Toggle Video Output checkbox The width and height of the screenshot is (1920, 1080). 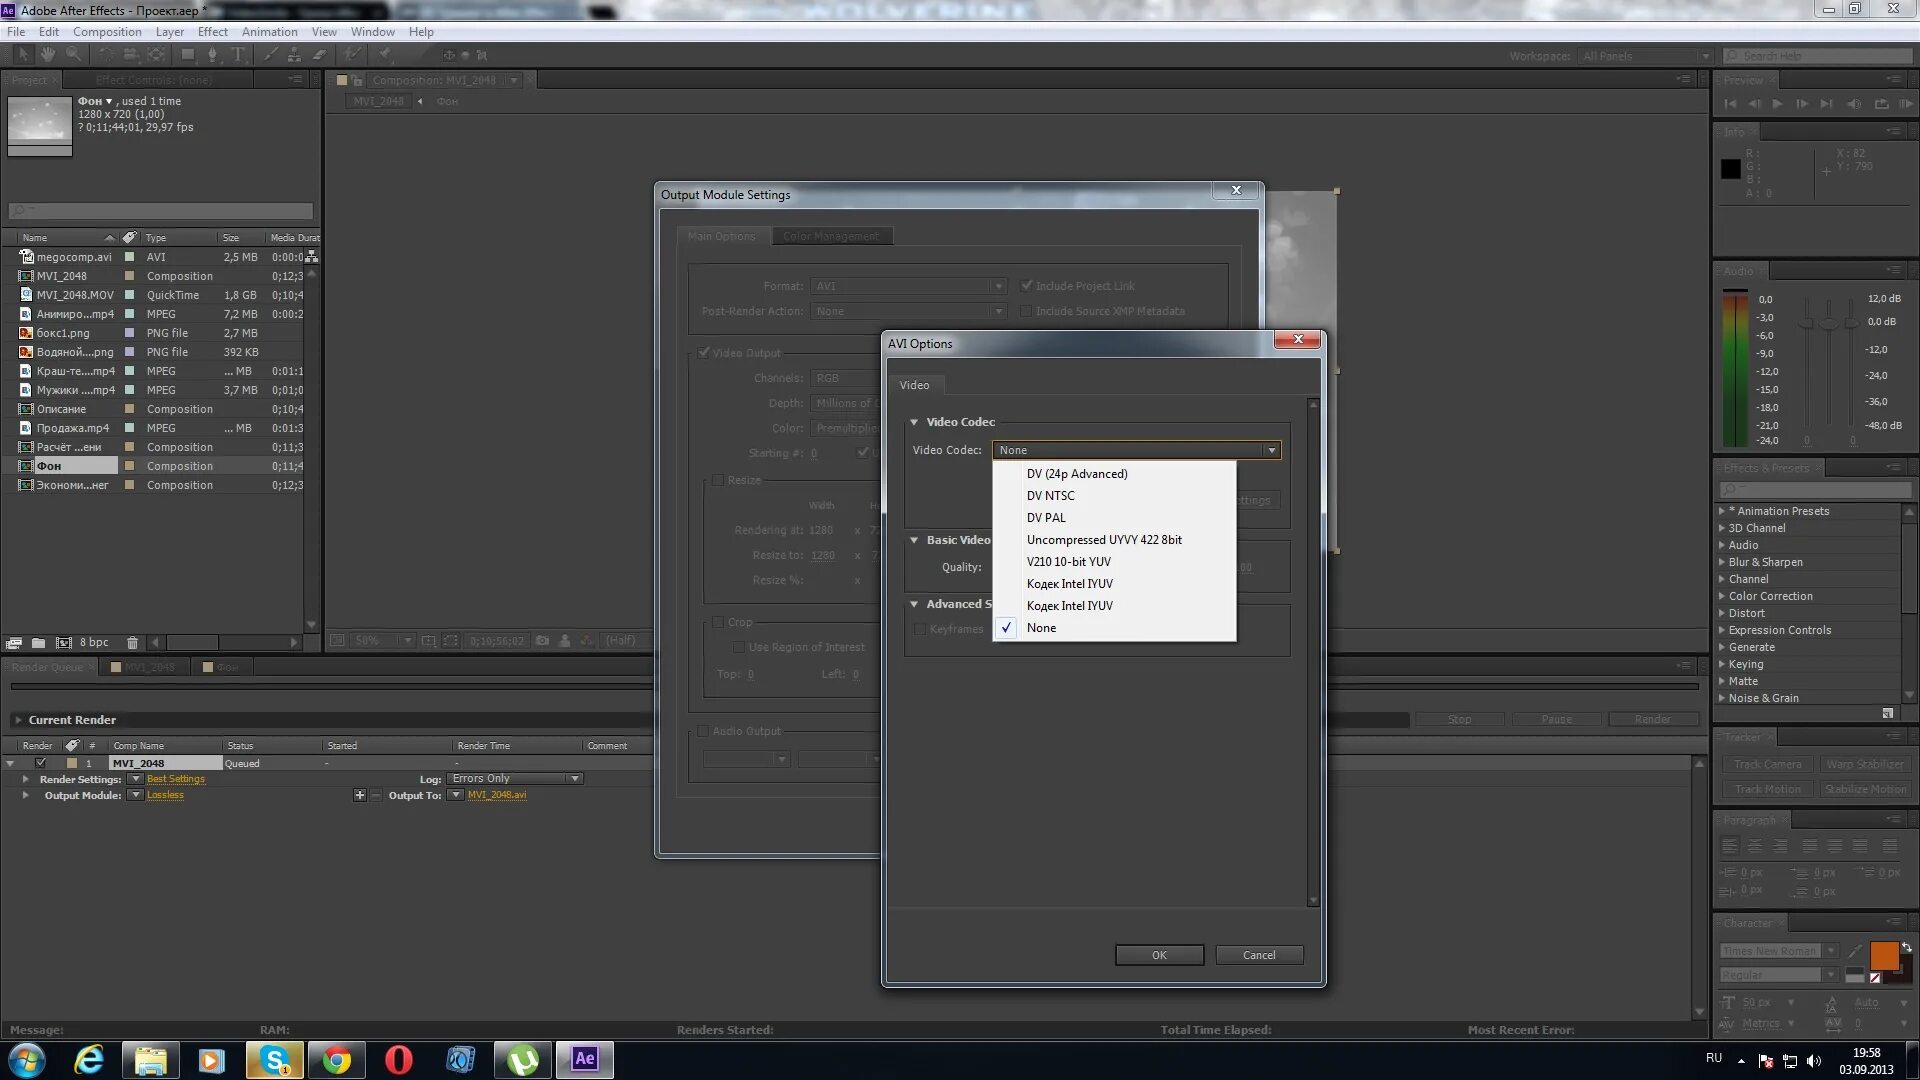coord(704,353)
